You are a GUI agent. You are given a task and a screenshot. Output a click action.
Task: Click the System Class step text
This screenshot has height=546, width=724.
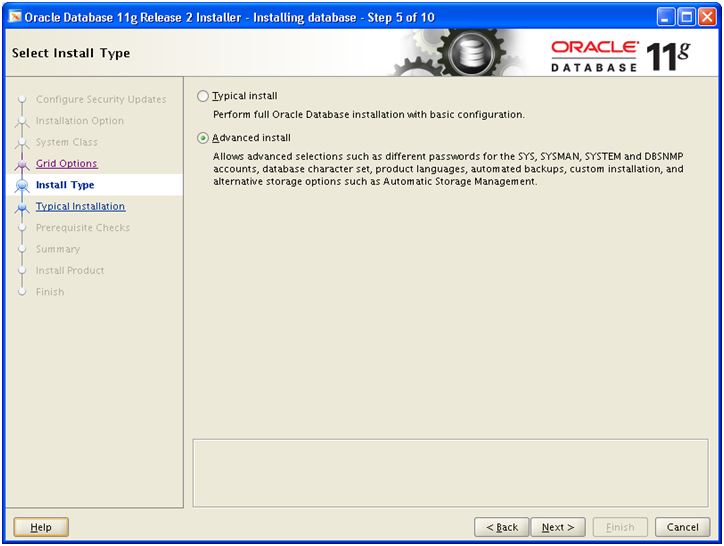tap(67, 142)
